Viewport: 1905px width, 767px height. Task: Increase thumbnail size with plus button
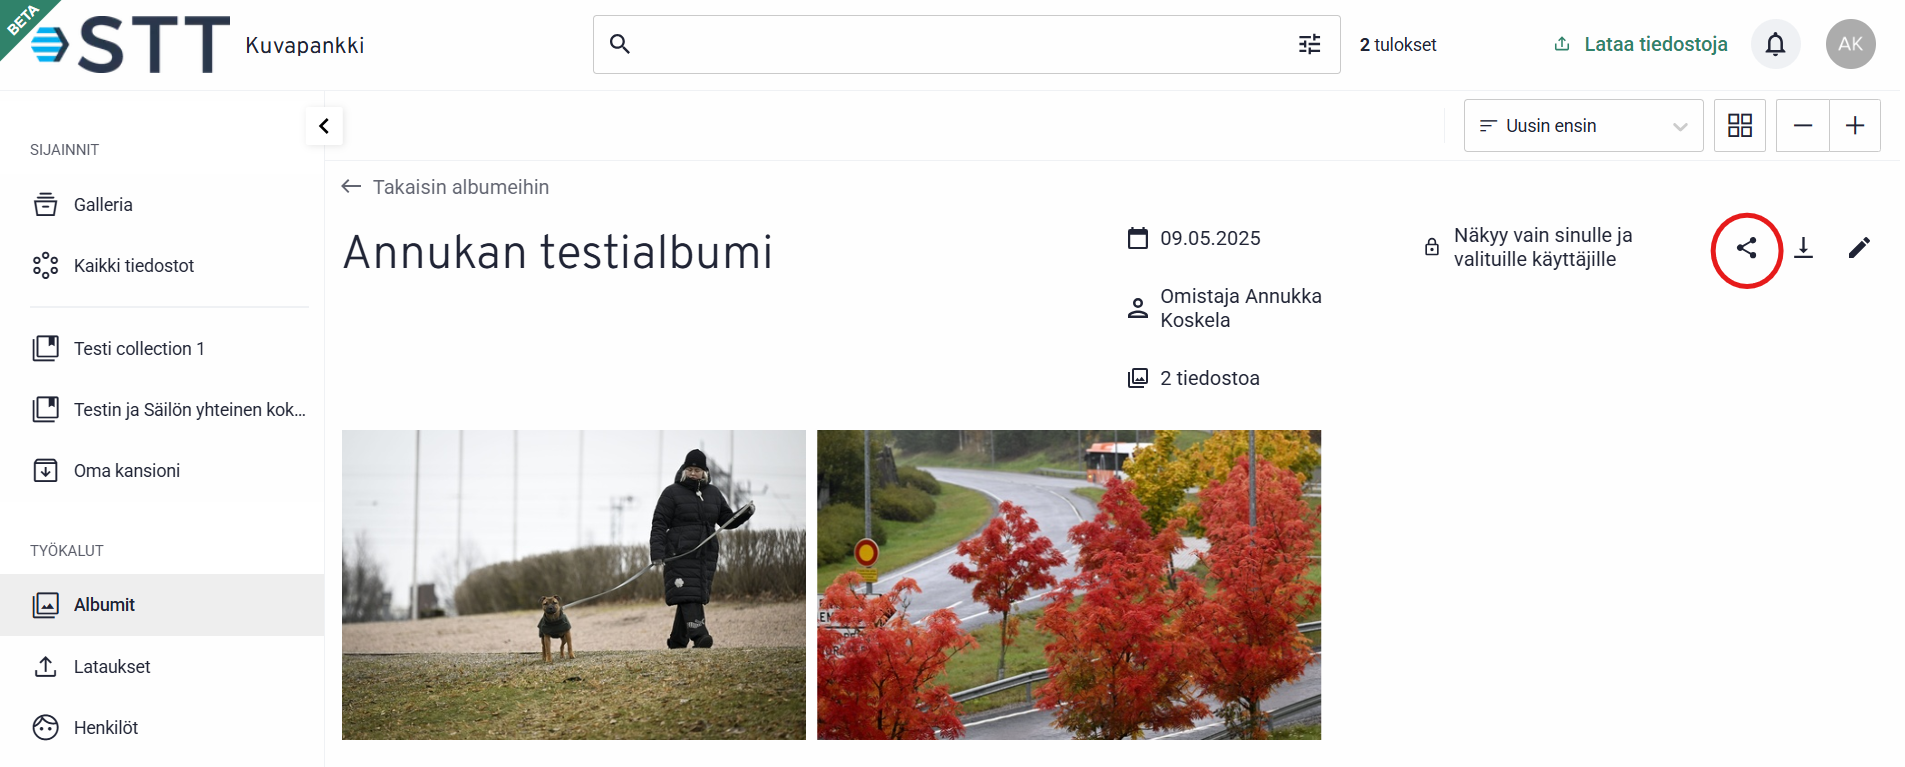click(x=1855, y=125)
